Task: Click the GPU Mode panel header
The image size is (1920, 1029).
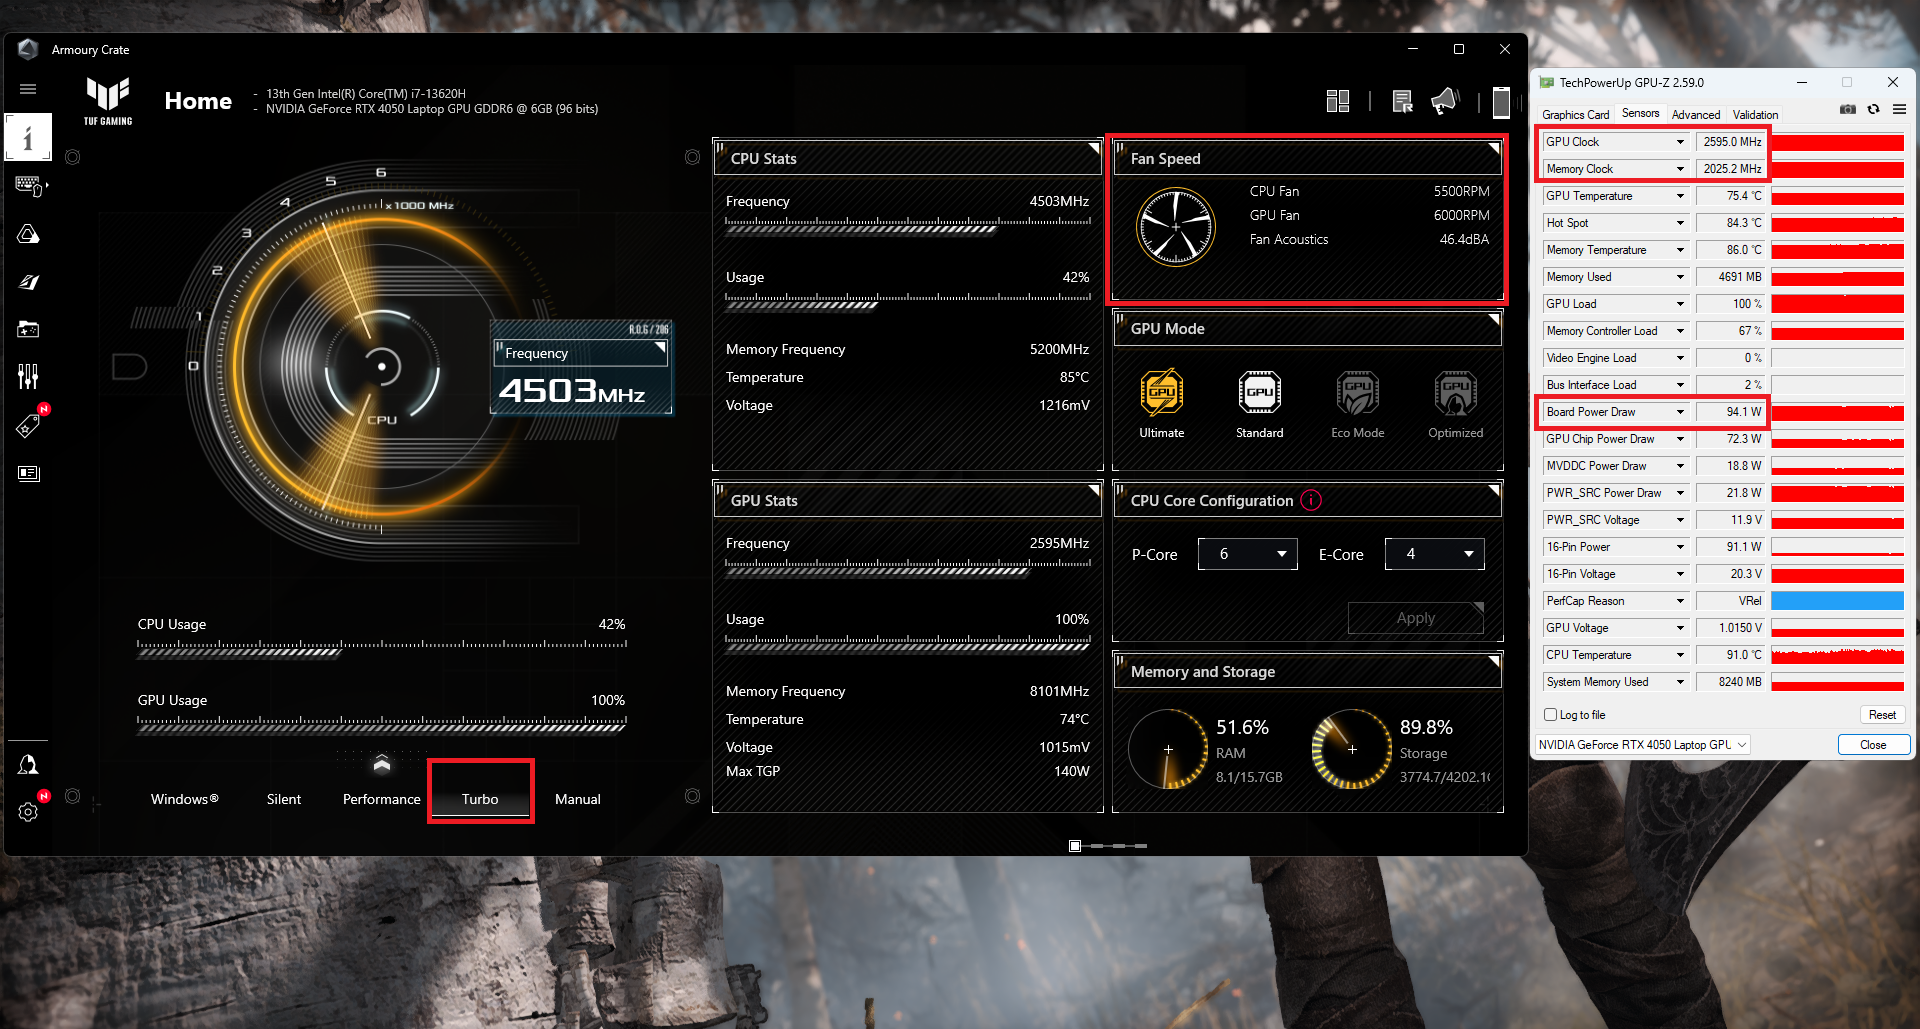Action: coord(1308,328)
